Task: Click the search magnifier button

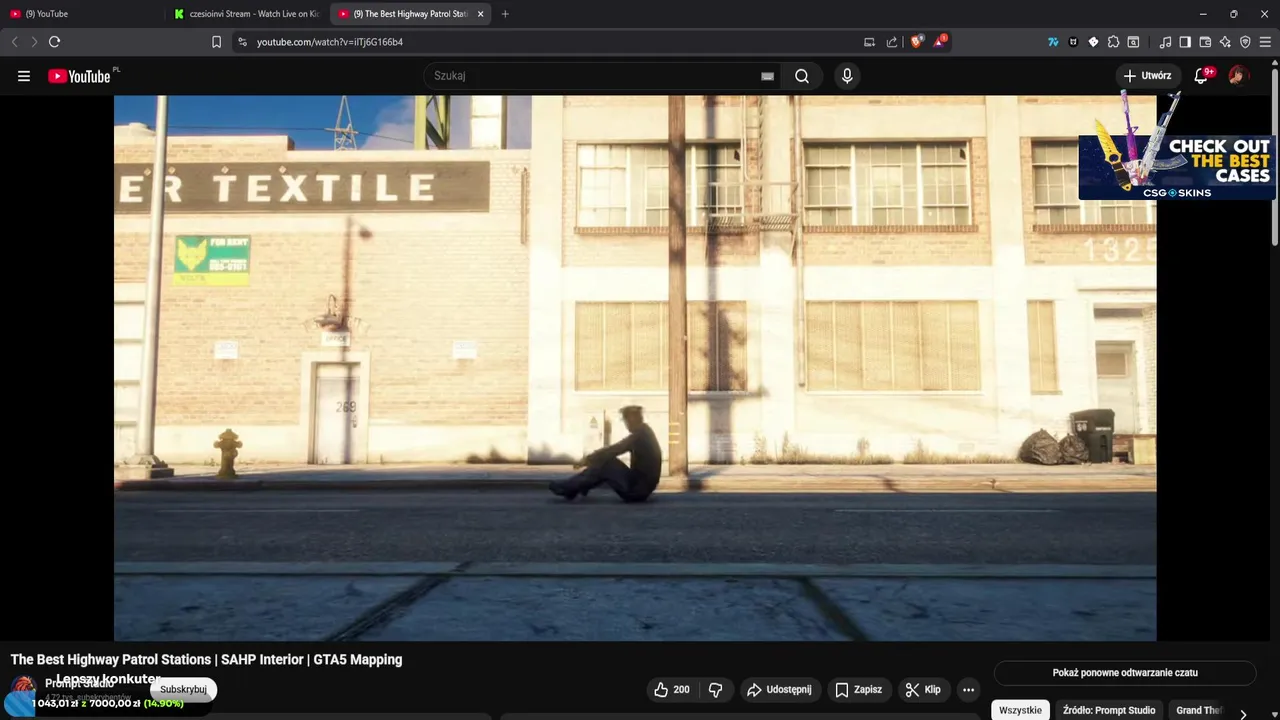Action: (802, 76)
